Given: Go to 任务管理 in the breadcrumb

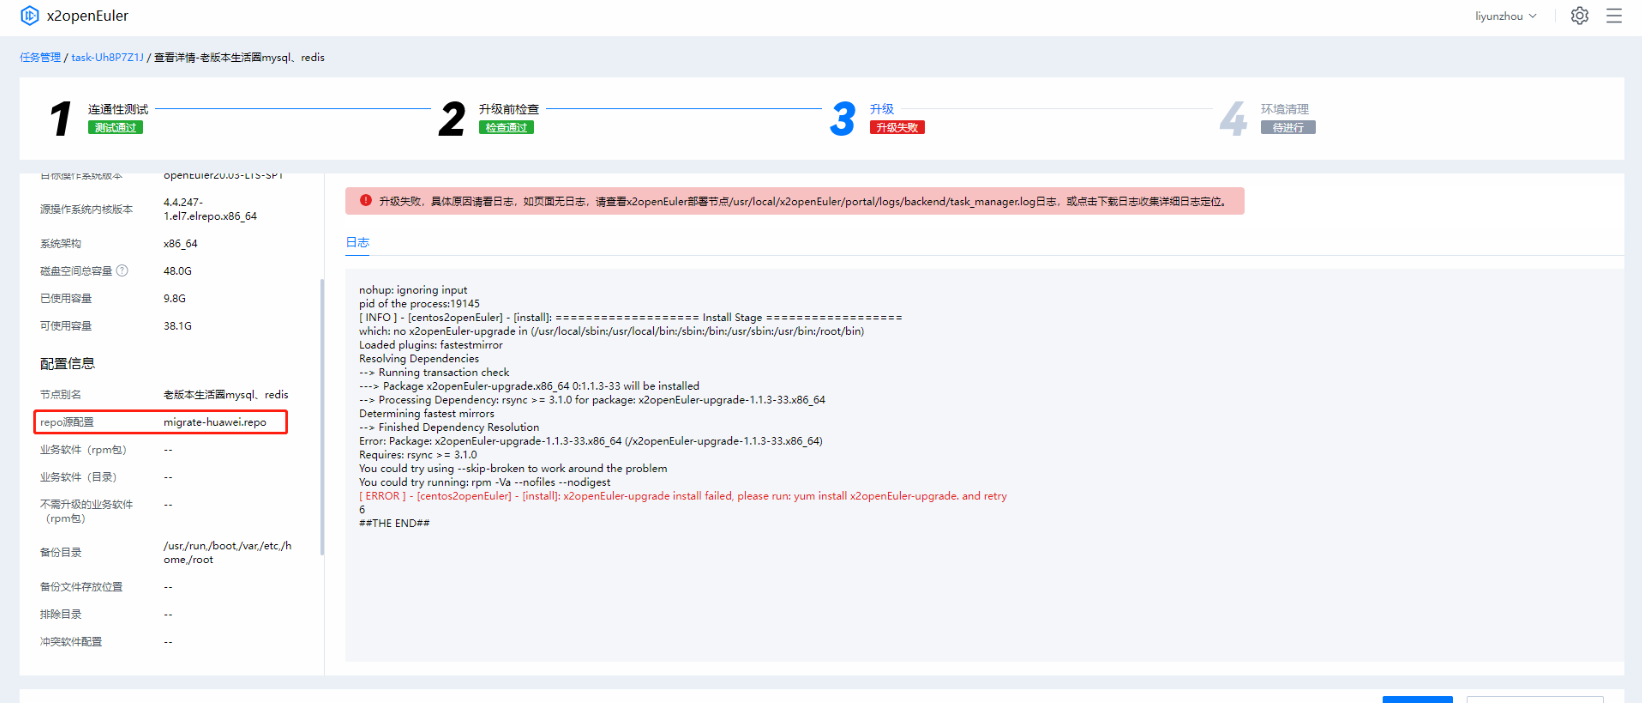Looking at the screenshot, I should pos(40,57).
